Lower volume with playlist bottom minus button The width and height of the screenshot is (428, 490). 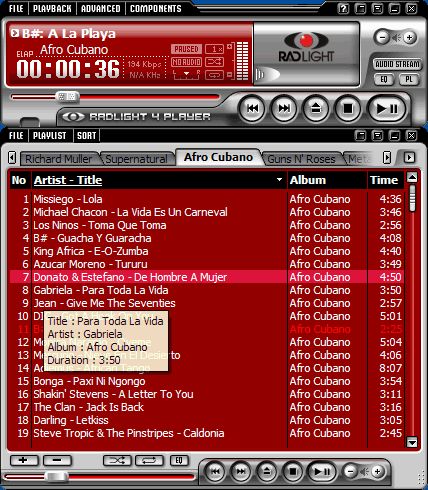click(x=350, y=471)
